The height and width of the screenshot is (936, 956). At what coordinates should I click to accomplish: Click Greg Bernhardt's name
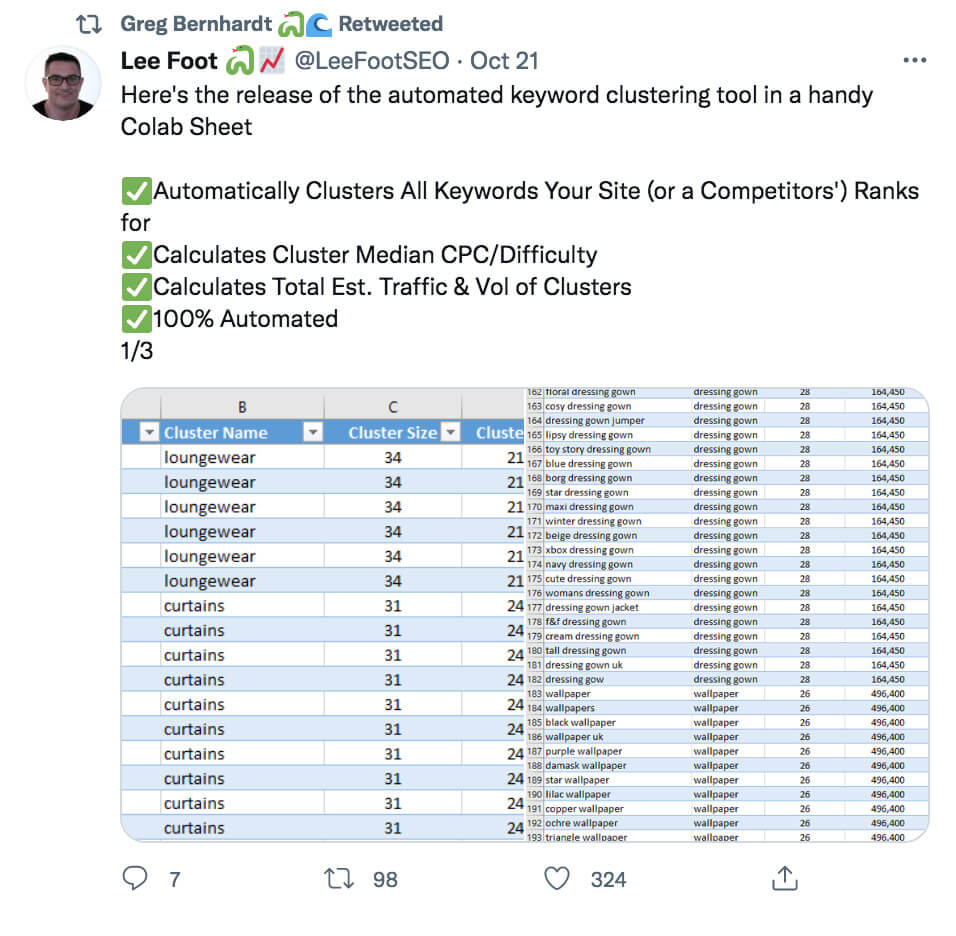click(x=196, y=22)
